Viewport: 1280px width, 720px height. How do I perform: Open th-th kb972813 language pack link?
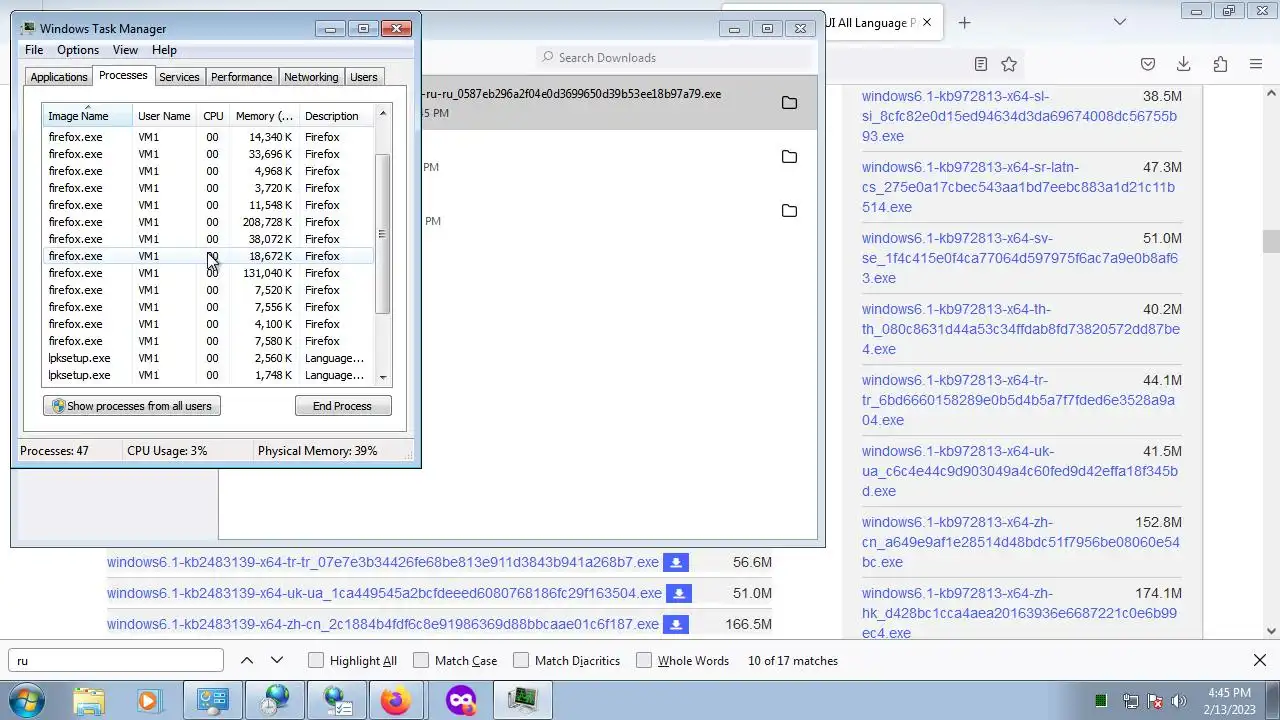pos(1021,329)
